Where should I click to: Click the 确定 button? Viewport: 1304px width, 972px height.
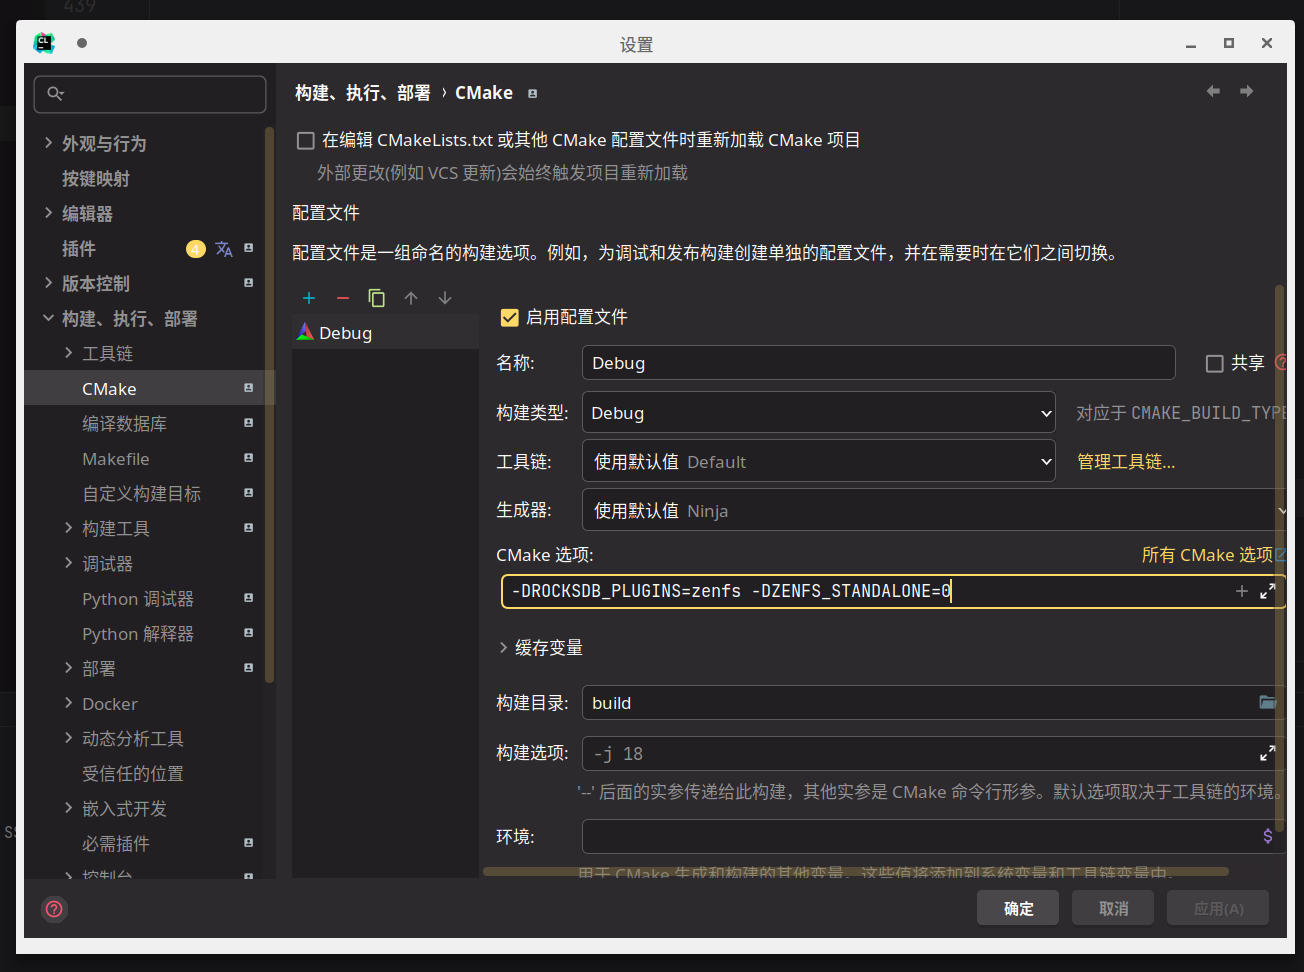1018,908
